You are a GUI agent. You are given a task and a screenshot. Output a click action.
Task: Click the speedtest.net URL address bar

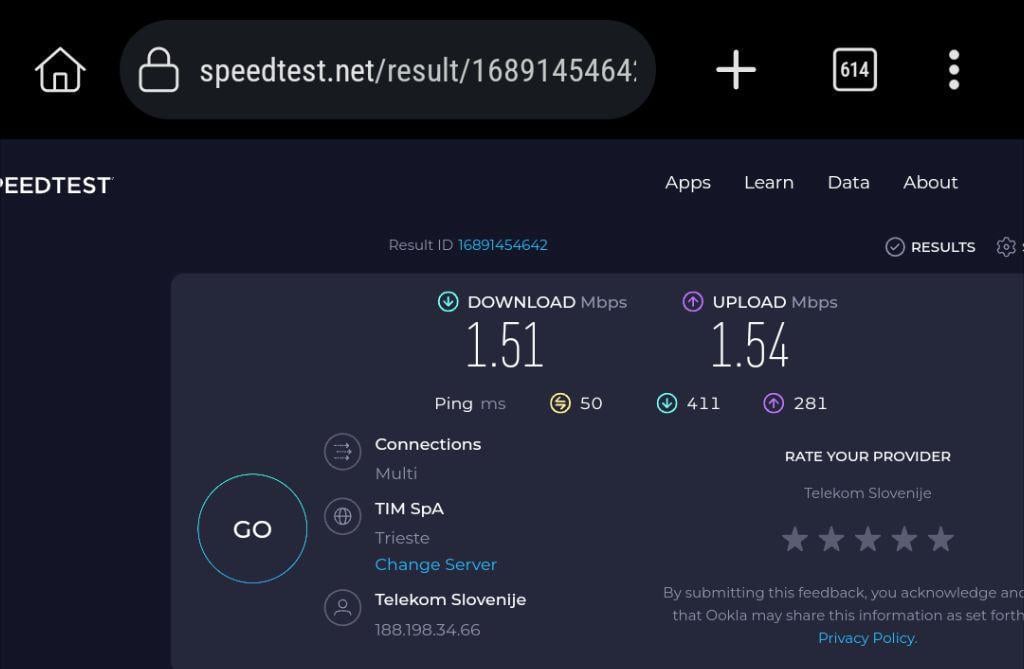coord(387,69)
